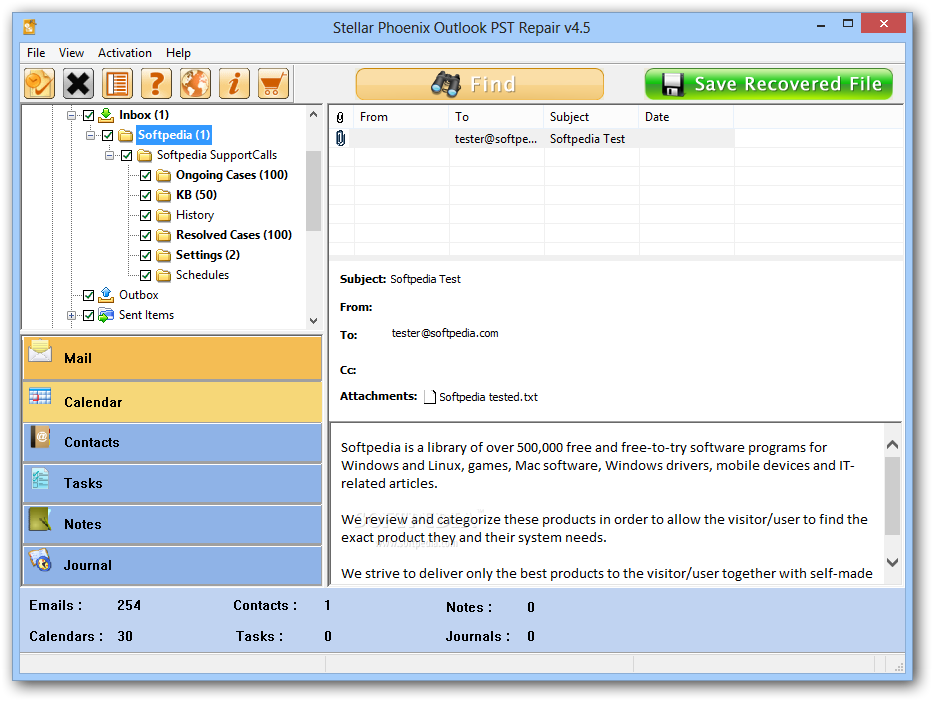Click the Journal clock icon
Screen dimensions: 933x701
[x=40, y=560]
